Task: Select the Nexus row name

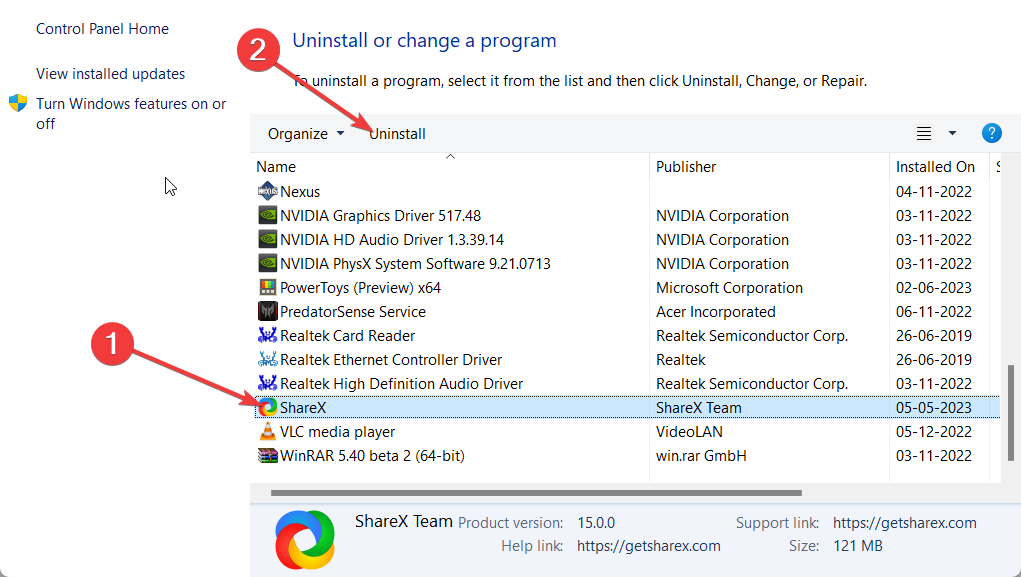Action: 300,191
